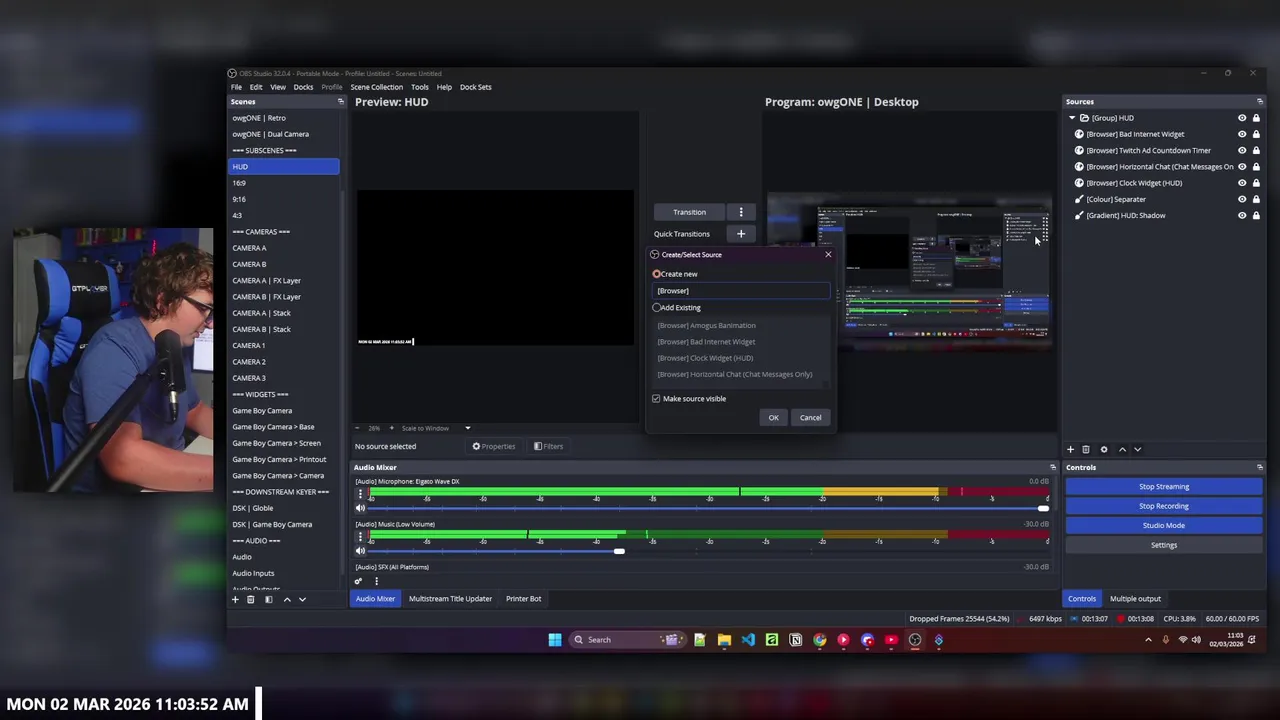Hide the [Gradient] HUD: Shadow eye

(1242, 215)
